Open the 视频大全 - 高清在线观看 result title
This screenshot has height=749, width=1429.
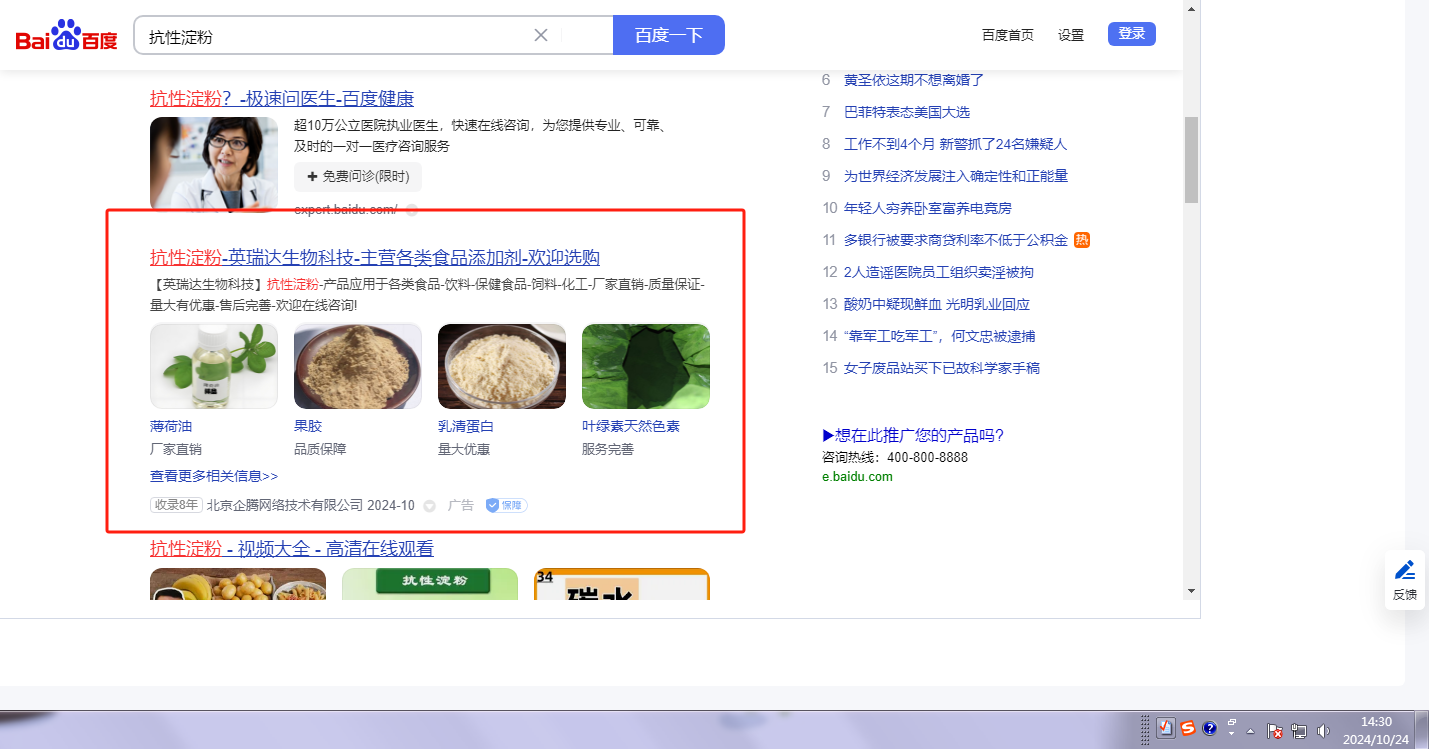292,549
